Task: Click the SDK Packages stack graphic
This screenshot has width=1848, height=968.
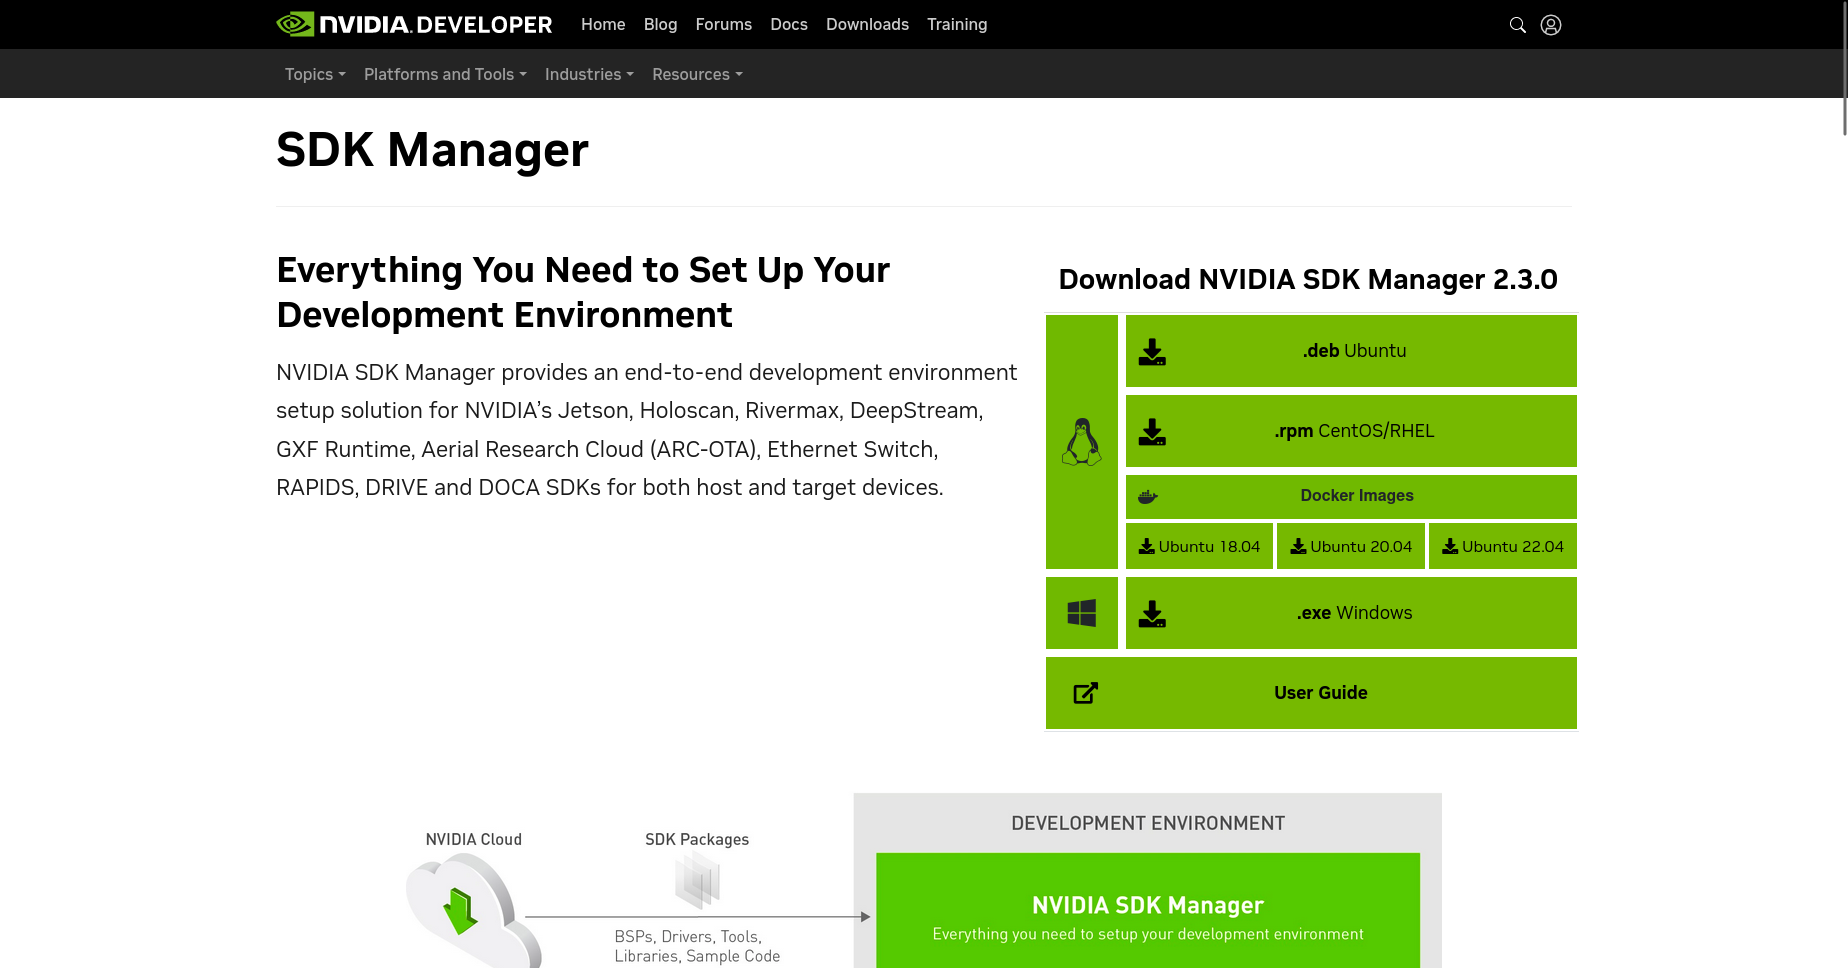Action: point(697,881)
